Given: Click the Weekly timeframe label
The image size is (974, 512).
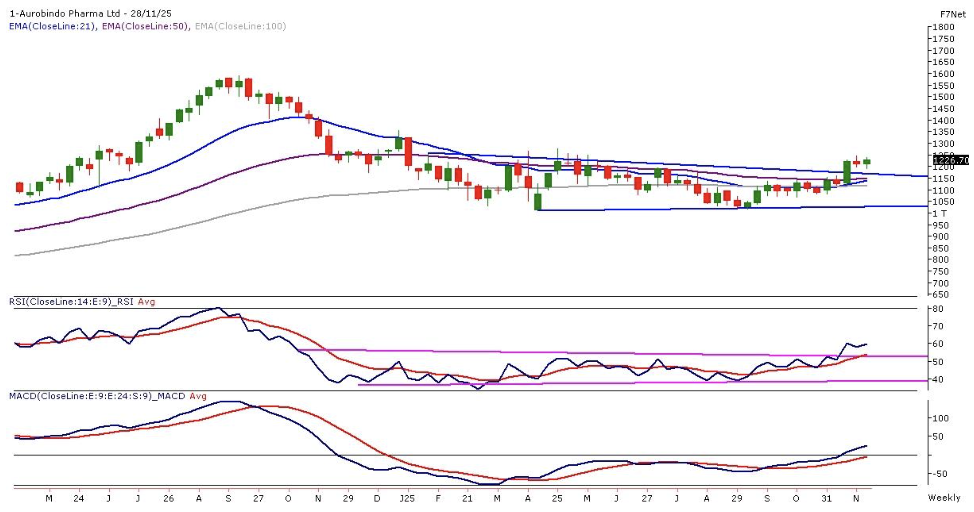Looking at the screenshot, I should point(944,497).
